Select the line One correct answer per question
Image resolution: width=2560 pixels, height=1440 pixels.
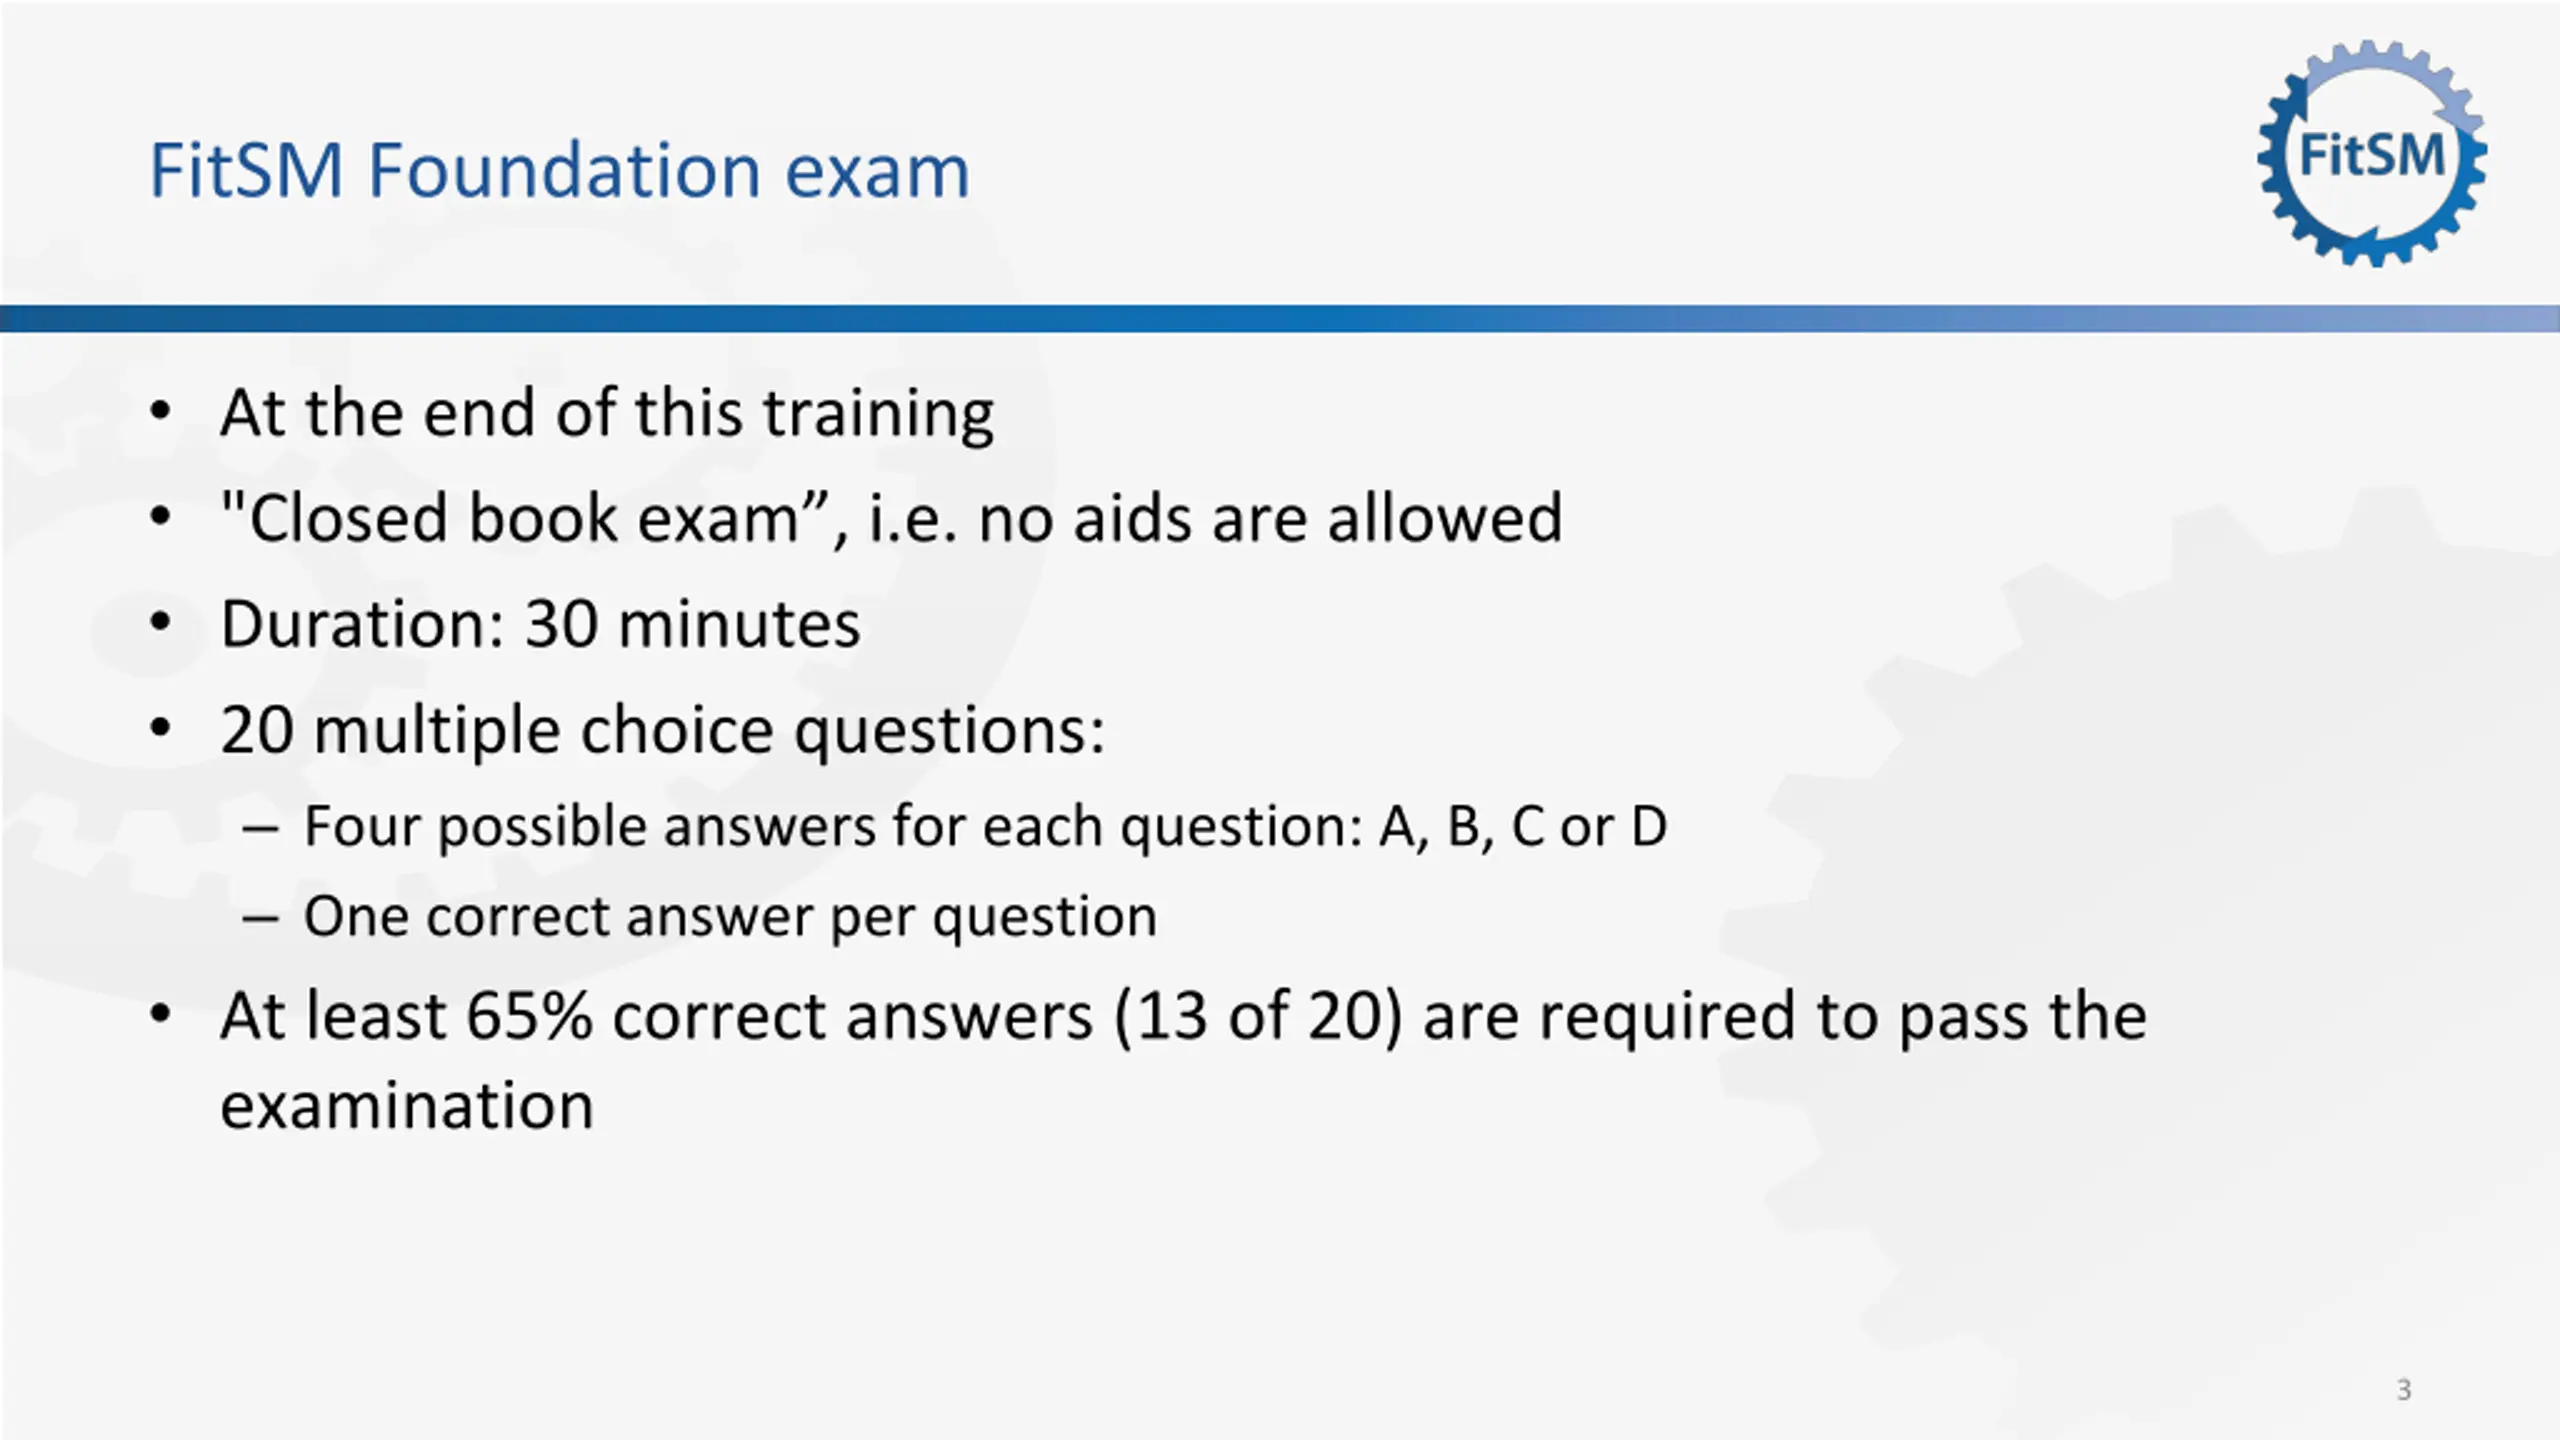(x=730, y=916)
